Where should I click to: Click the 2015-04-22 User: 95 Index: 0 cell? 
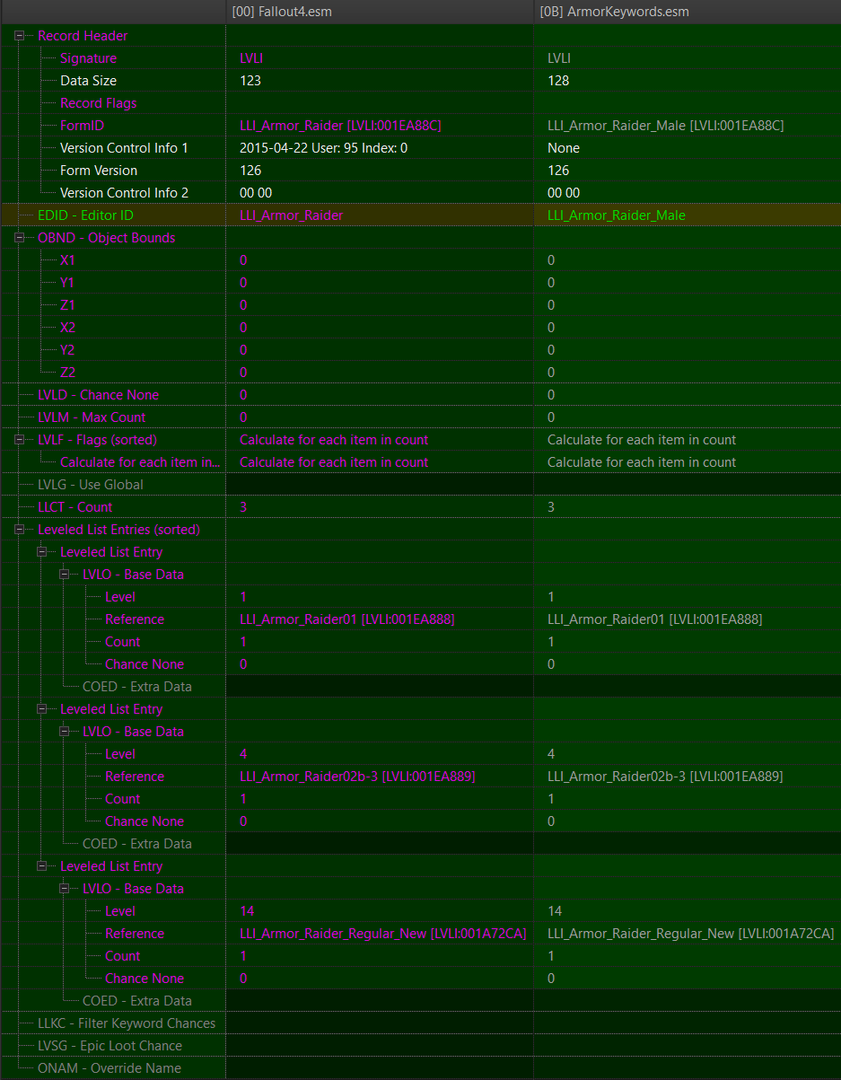[380, 148]
